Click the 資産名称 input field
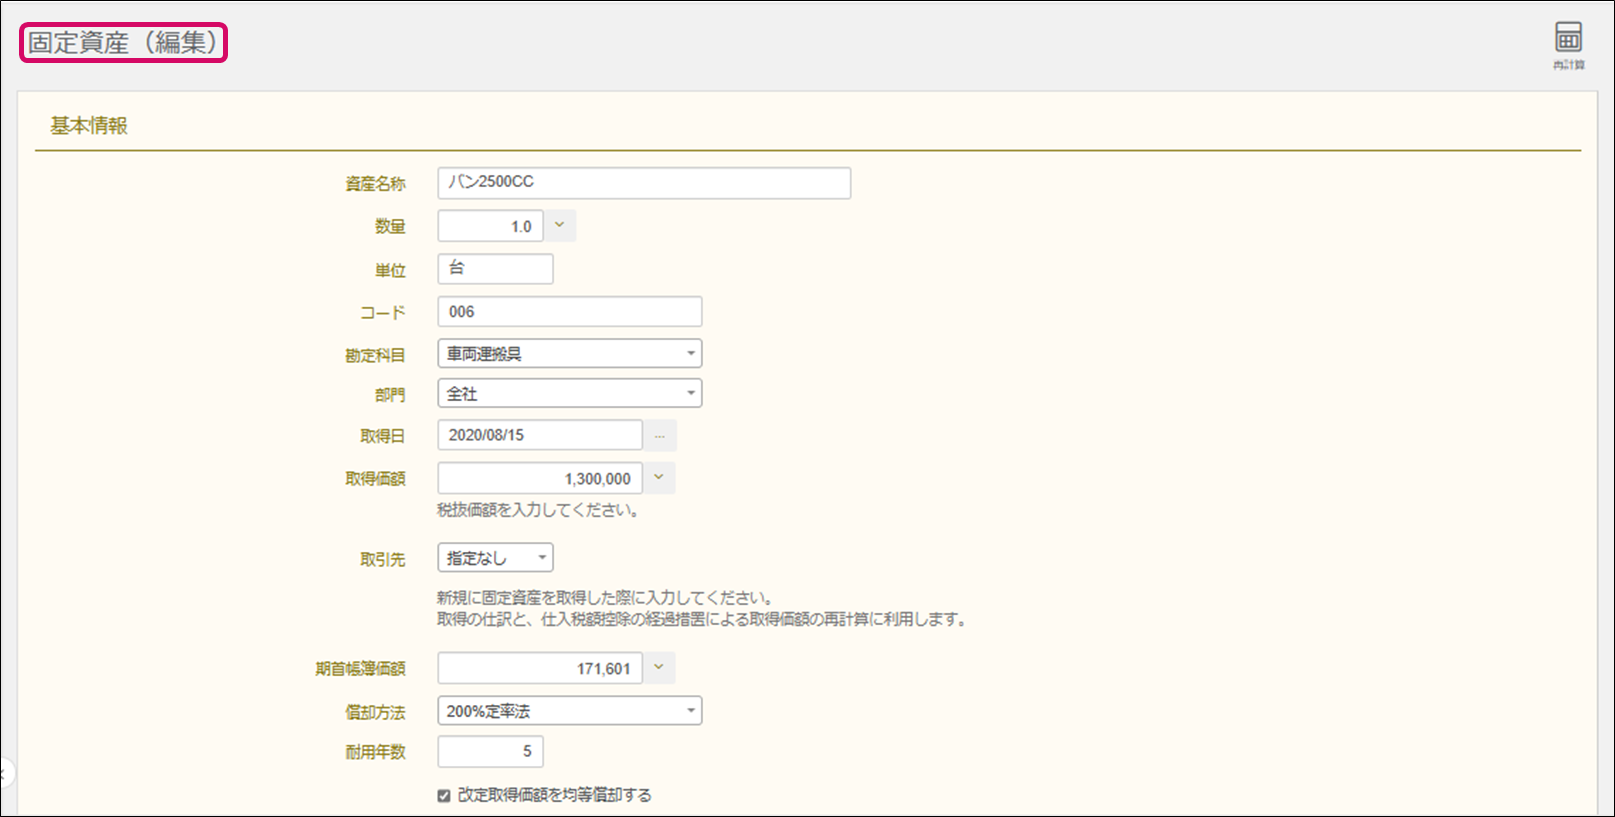Image resolution: width=1615 pixels, height=817 pixels. (x=644, y=183)
